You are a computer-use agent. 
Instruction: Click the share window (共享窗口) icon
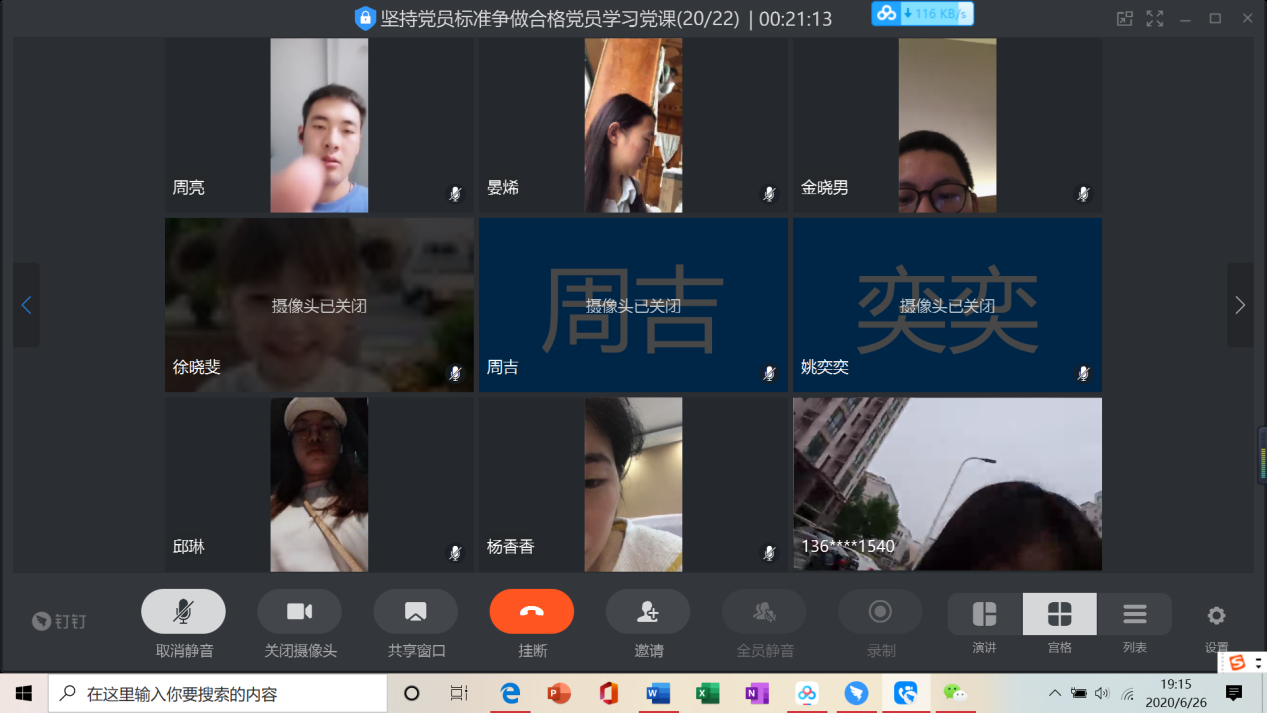415,612
